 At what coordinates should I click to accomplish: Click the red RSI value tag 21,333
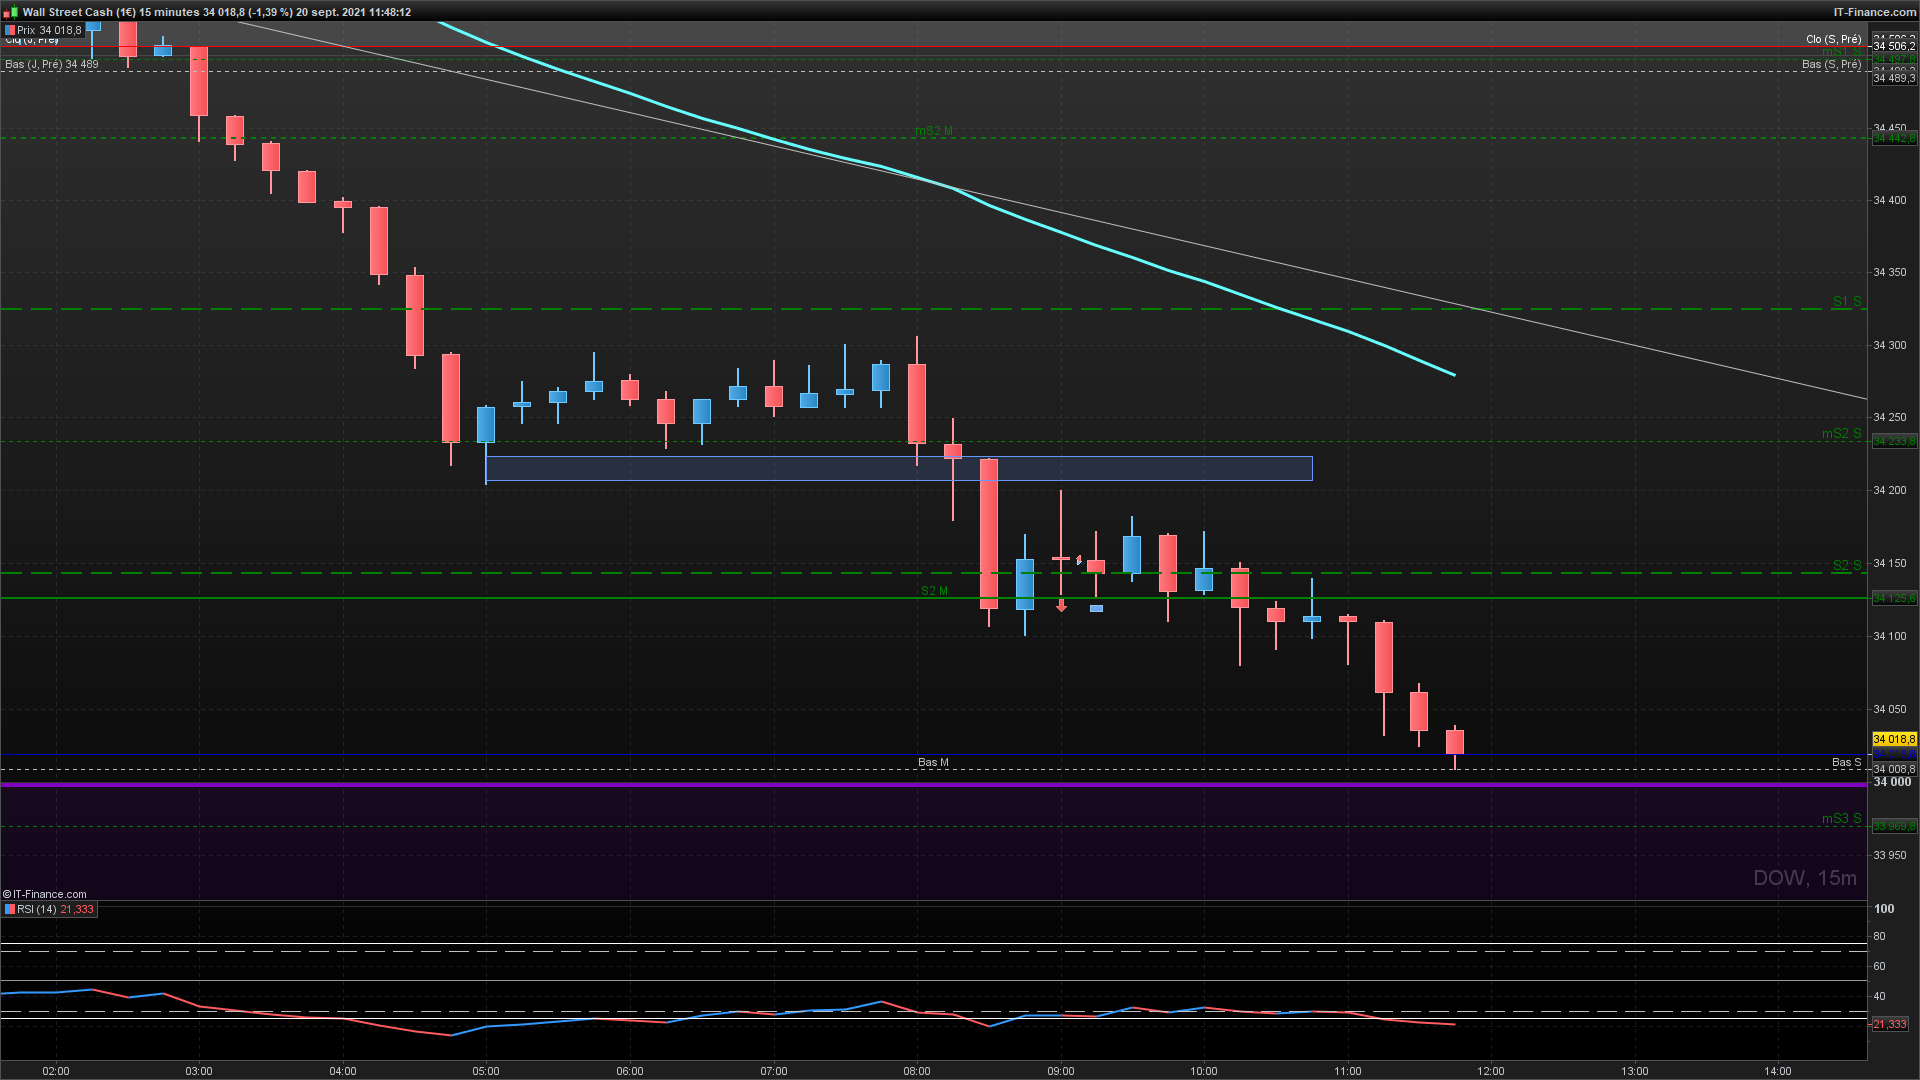click(1889, 1024)
